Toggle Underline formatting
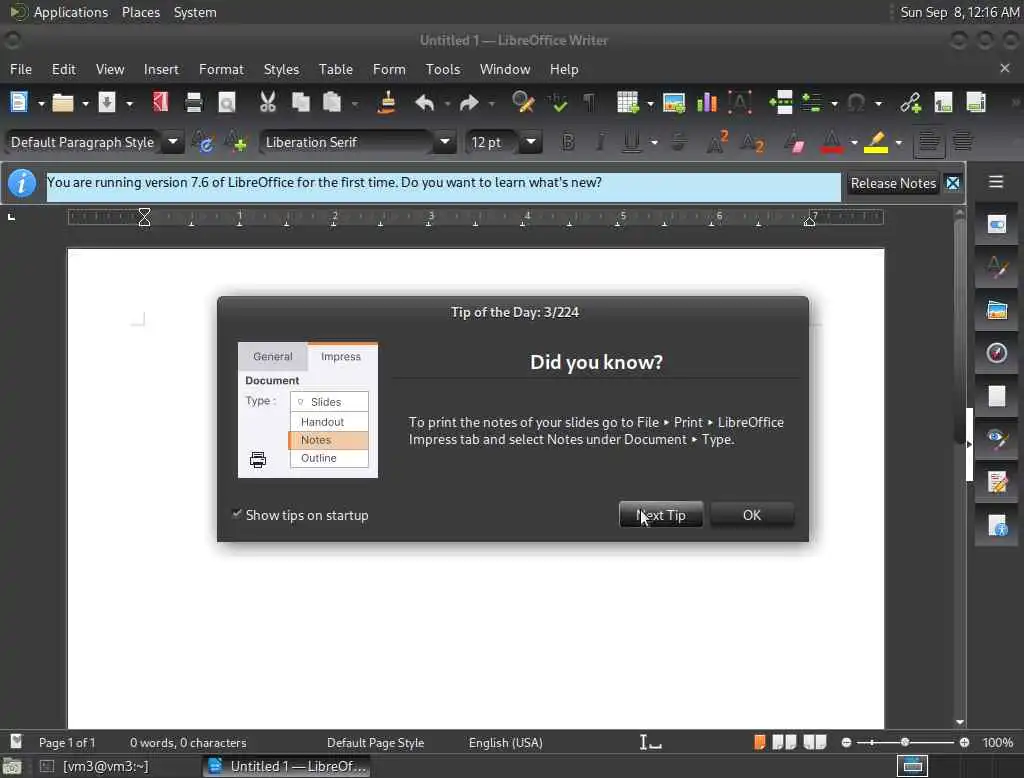This screenshot has width=1024, height=778. (631, 142)
